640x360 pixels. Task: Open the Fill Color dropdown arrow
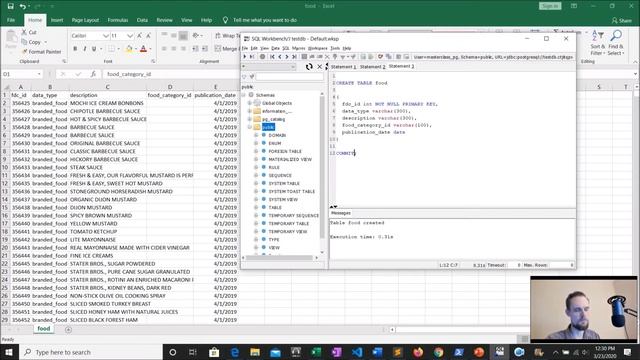pos(136,49)
